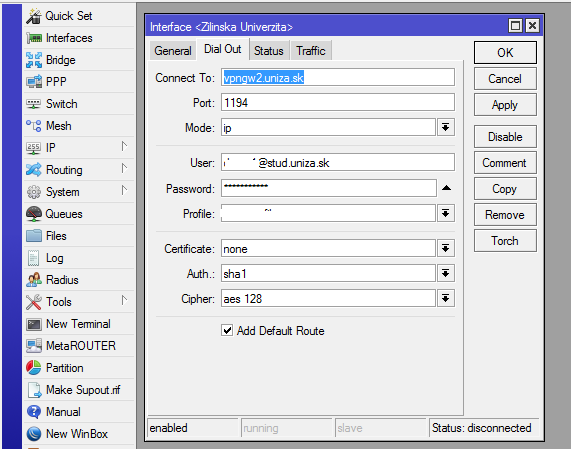Collapse the Password field with up arrow
The height and width of the screenshot is (449, 571).
(x=446, y=188)
